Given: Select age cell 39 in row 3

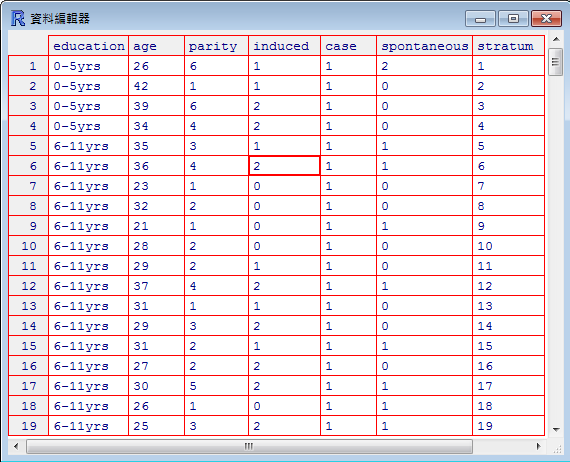Looking at the screenshot, I should click(156, 106).
